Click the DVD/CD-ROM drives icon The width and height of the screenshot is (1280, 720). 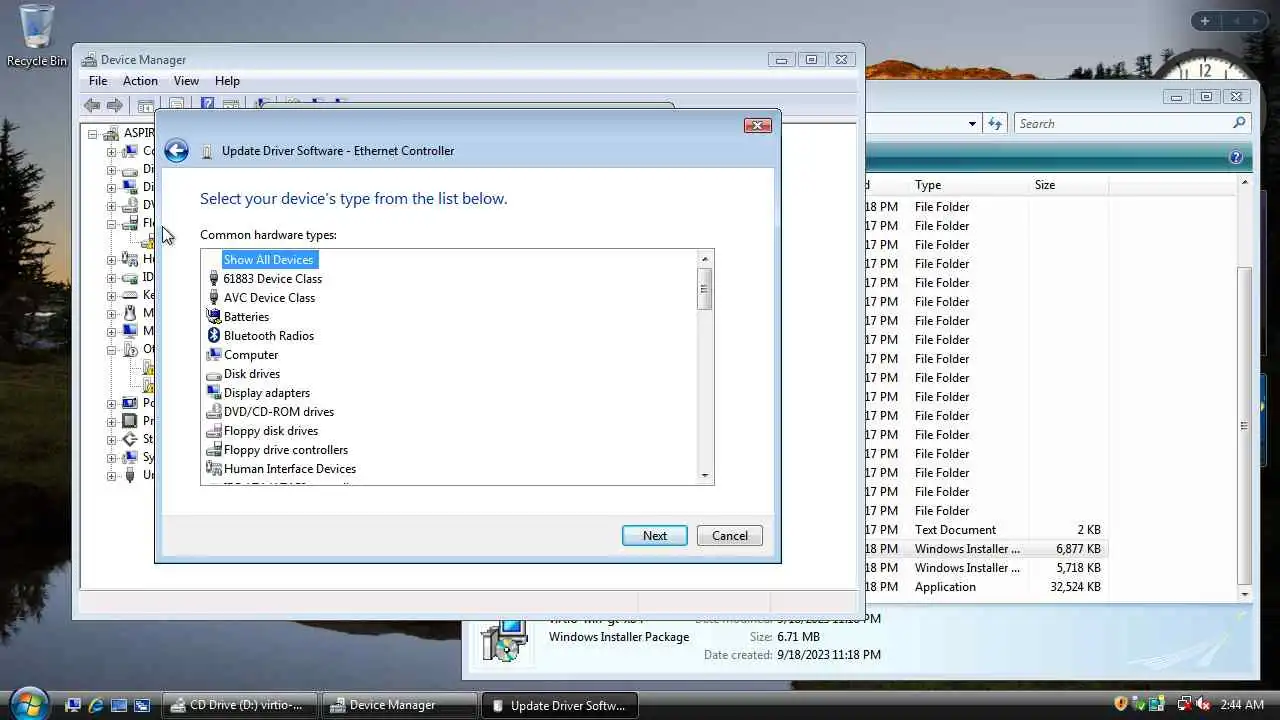213,412
